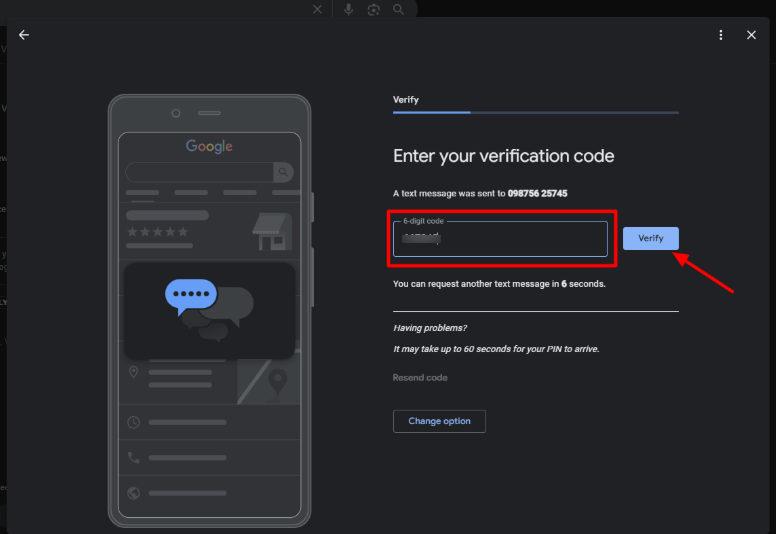Click the globe website icon in phone mockup
The height and width of the screenshot is (534, 776).
[134, 493]
